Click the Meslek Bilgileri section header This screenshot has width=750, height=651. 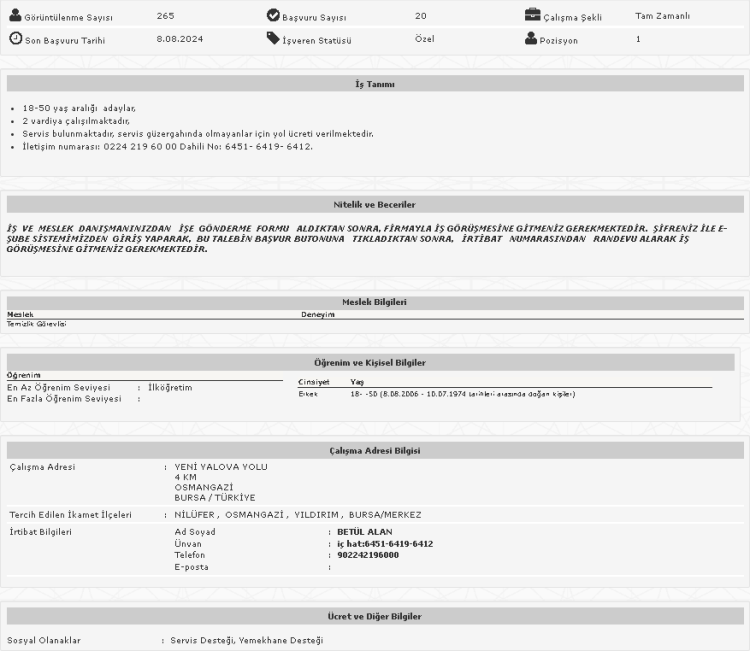point(375,301)
